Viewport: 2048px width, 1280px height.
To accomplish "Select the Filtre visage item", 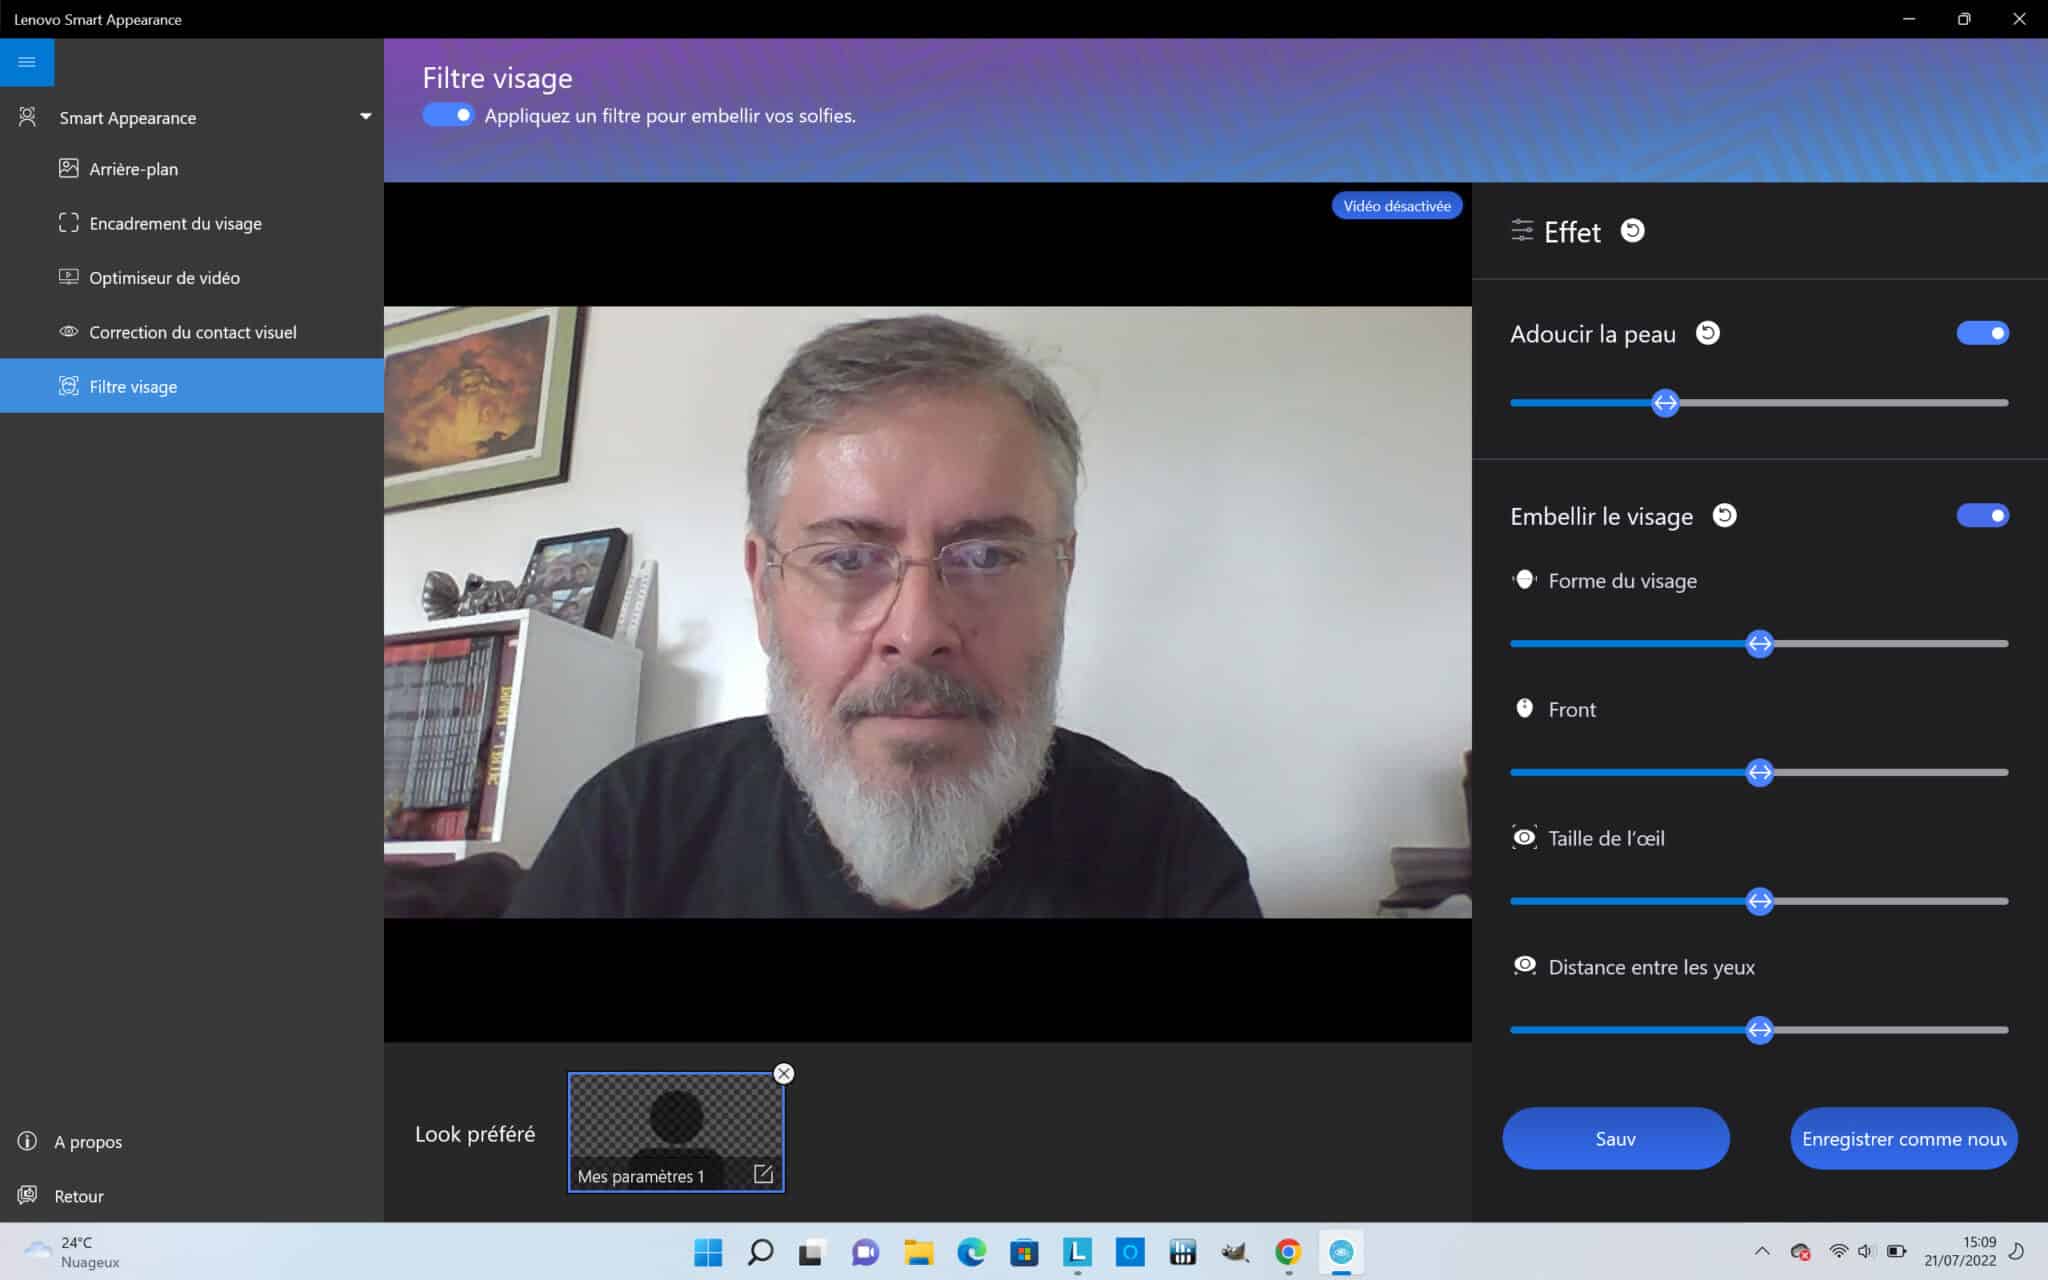I will coord(192,386).
